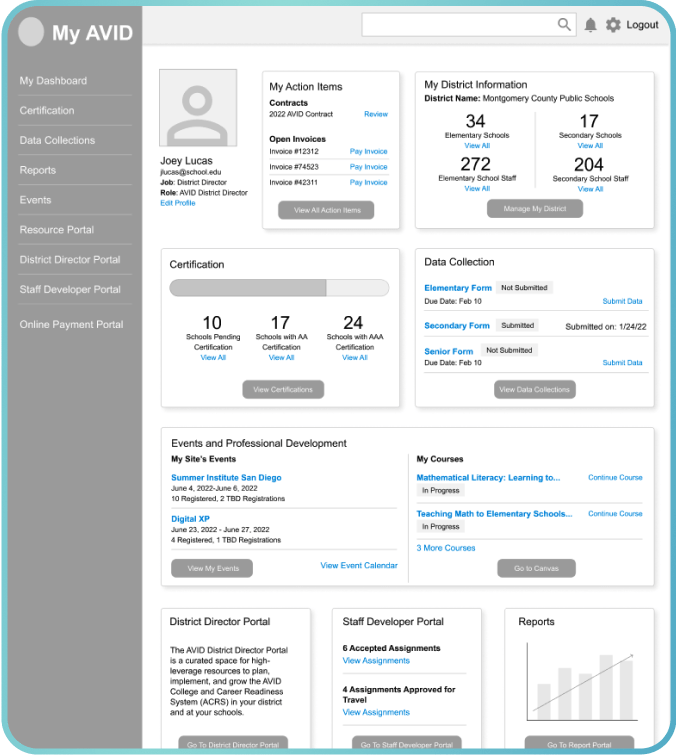The image size is (676, 755).
Task: Click View Data Collections button
Action: pos(534,389)
